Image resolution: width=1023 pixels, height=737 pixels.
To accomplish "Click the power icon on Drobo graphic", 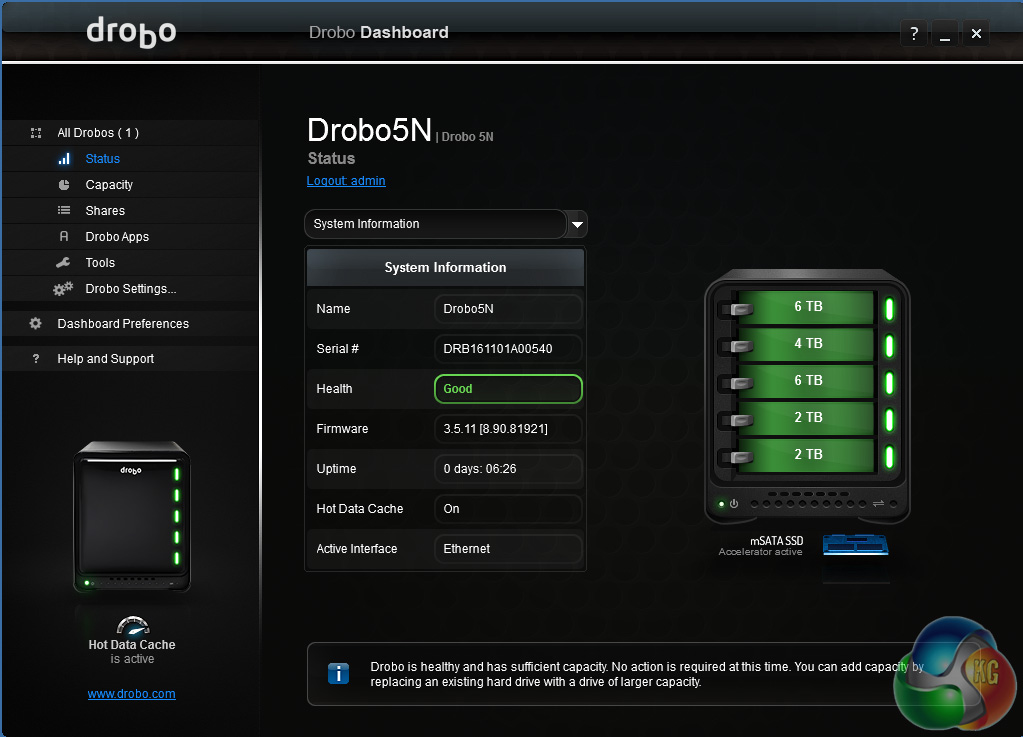I will (734, 504).
